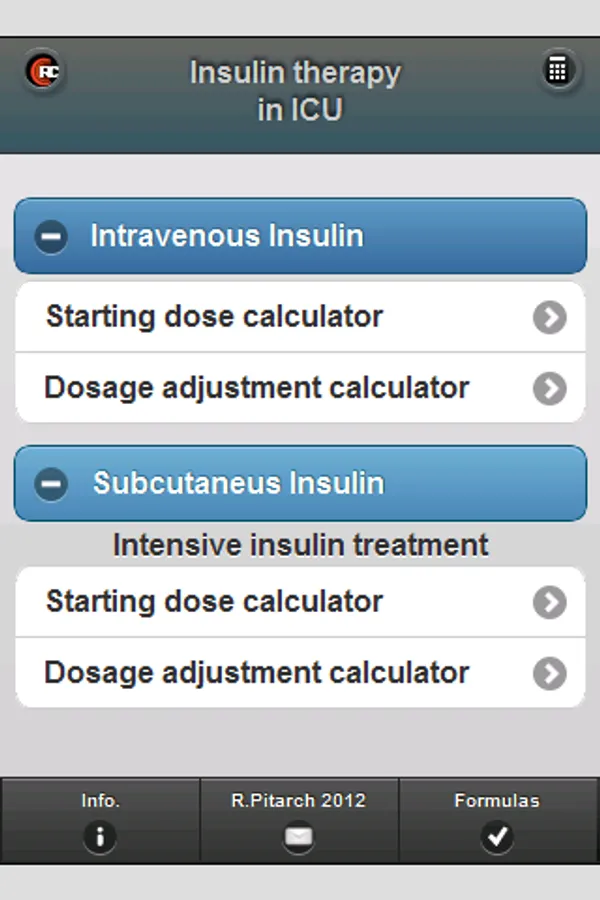
Task: Click the Formulas checkmark icon
Action: 497,836
